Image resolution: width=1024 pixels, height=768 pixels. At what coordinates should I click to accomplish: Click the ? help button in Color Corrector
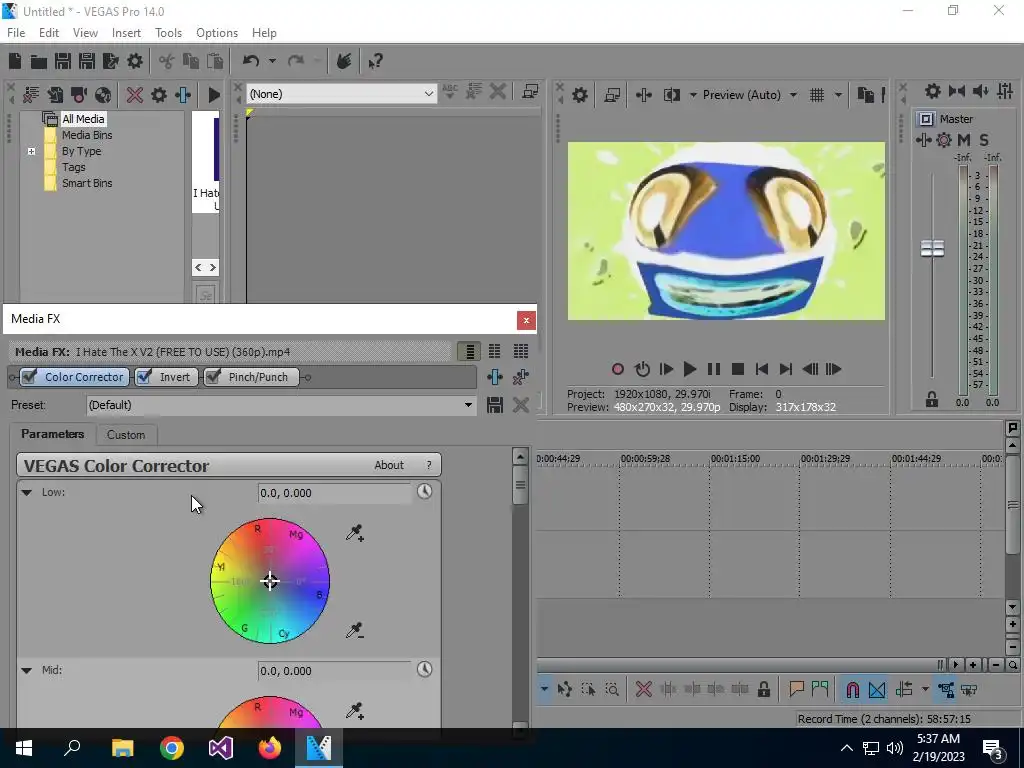pos(428,465)
